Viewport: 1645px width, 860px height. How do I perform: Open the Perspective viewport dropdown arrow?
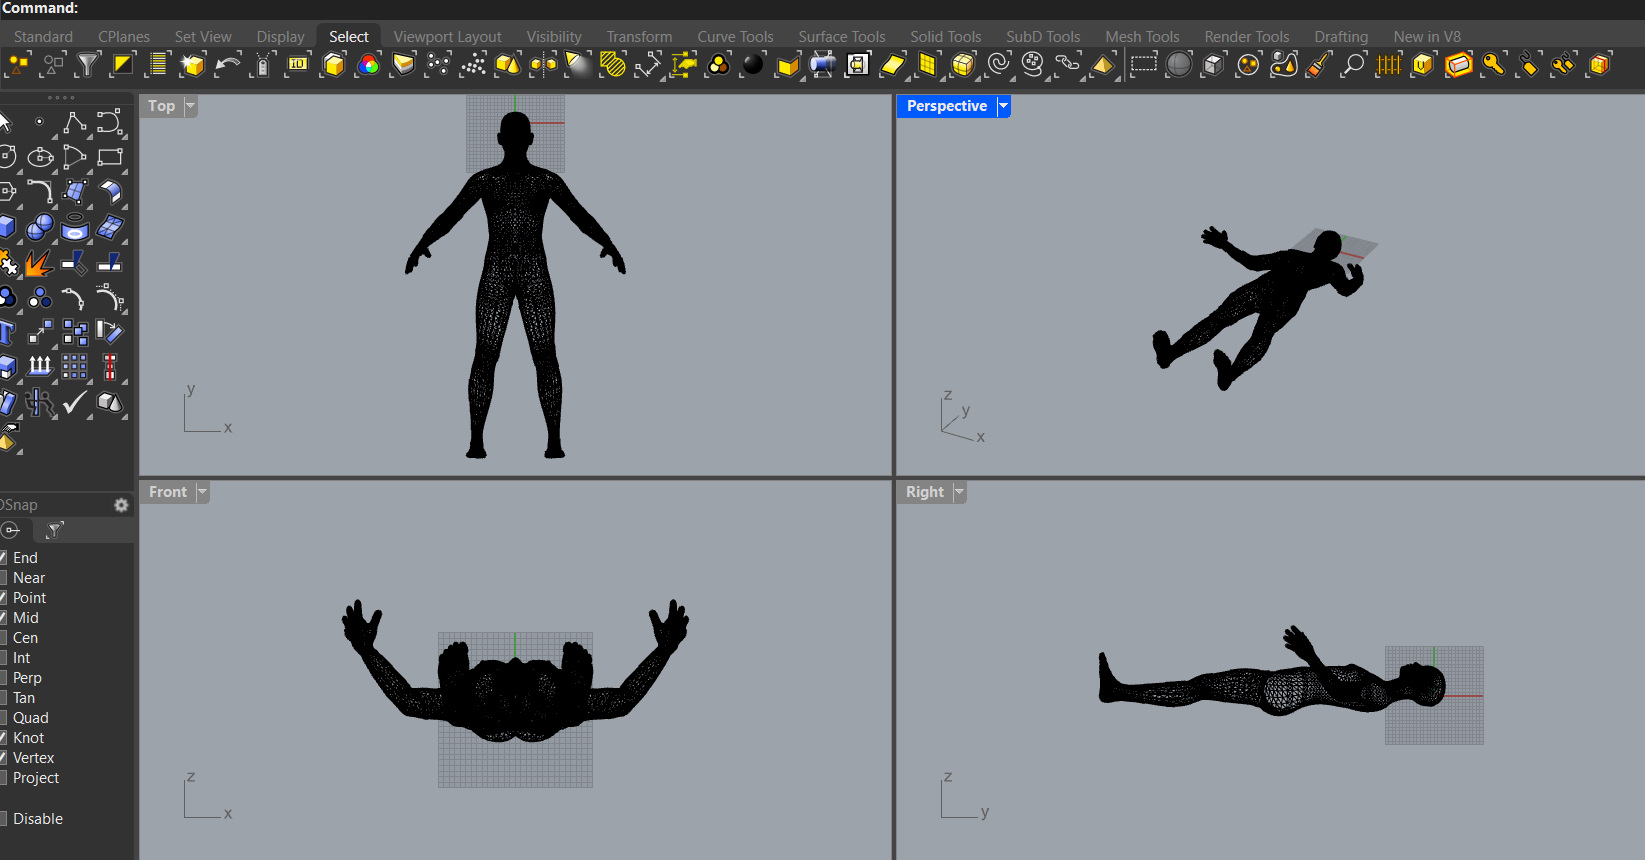pos(1003,106)
